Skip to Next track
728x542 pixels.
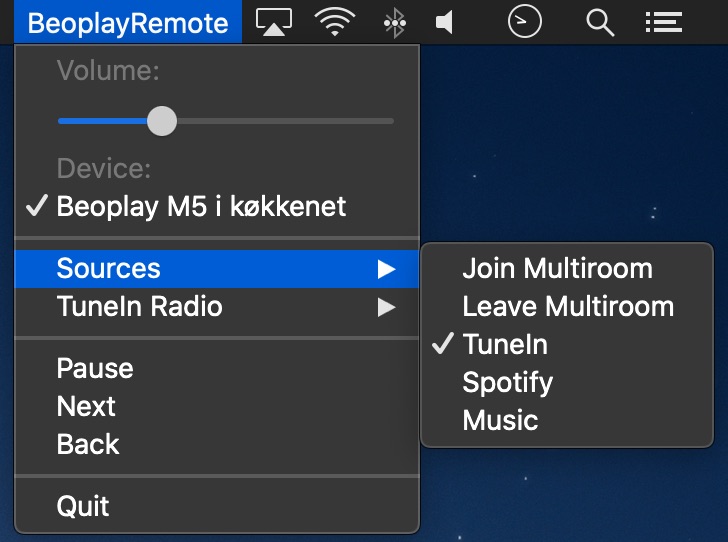coord(217,406)
